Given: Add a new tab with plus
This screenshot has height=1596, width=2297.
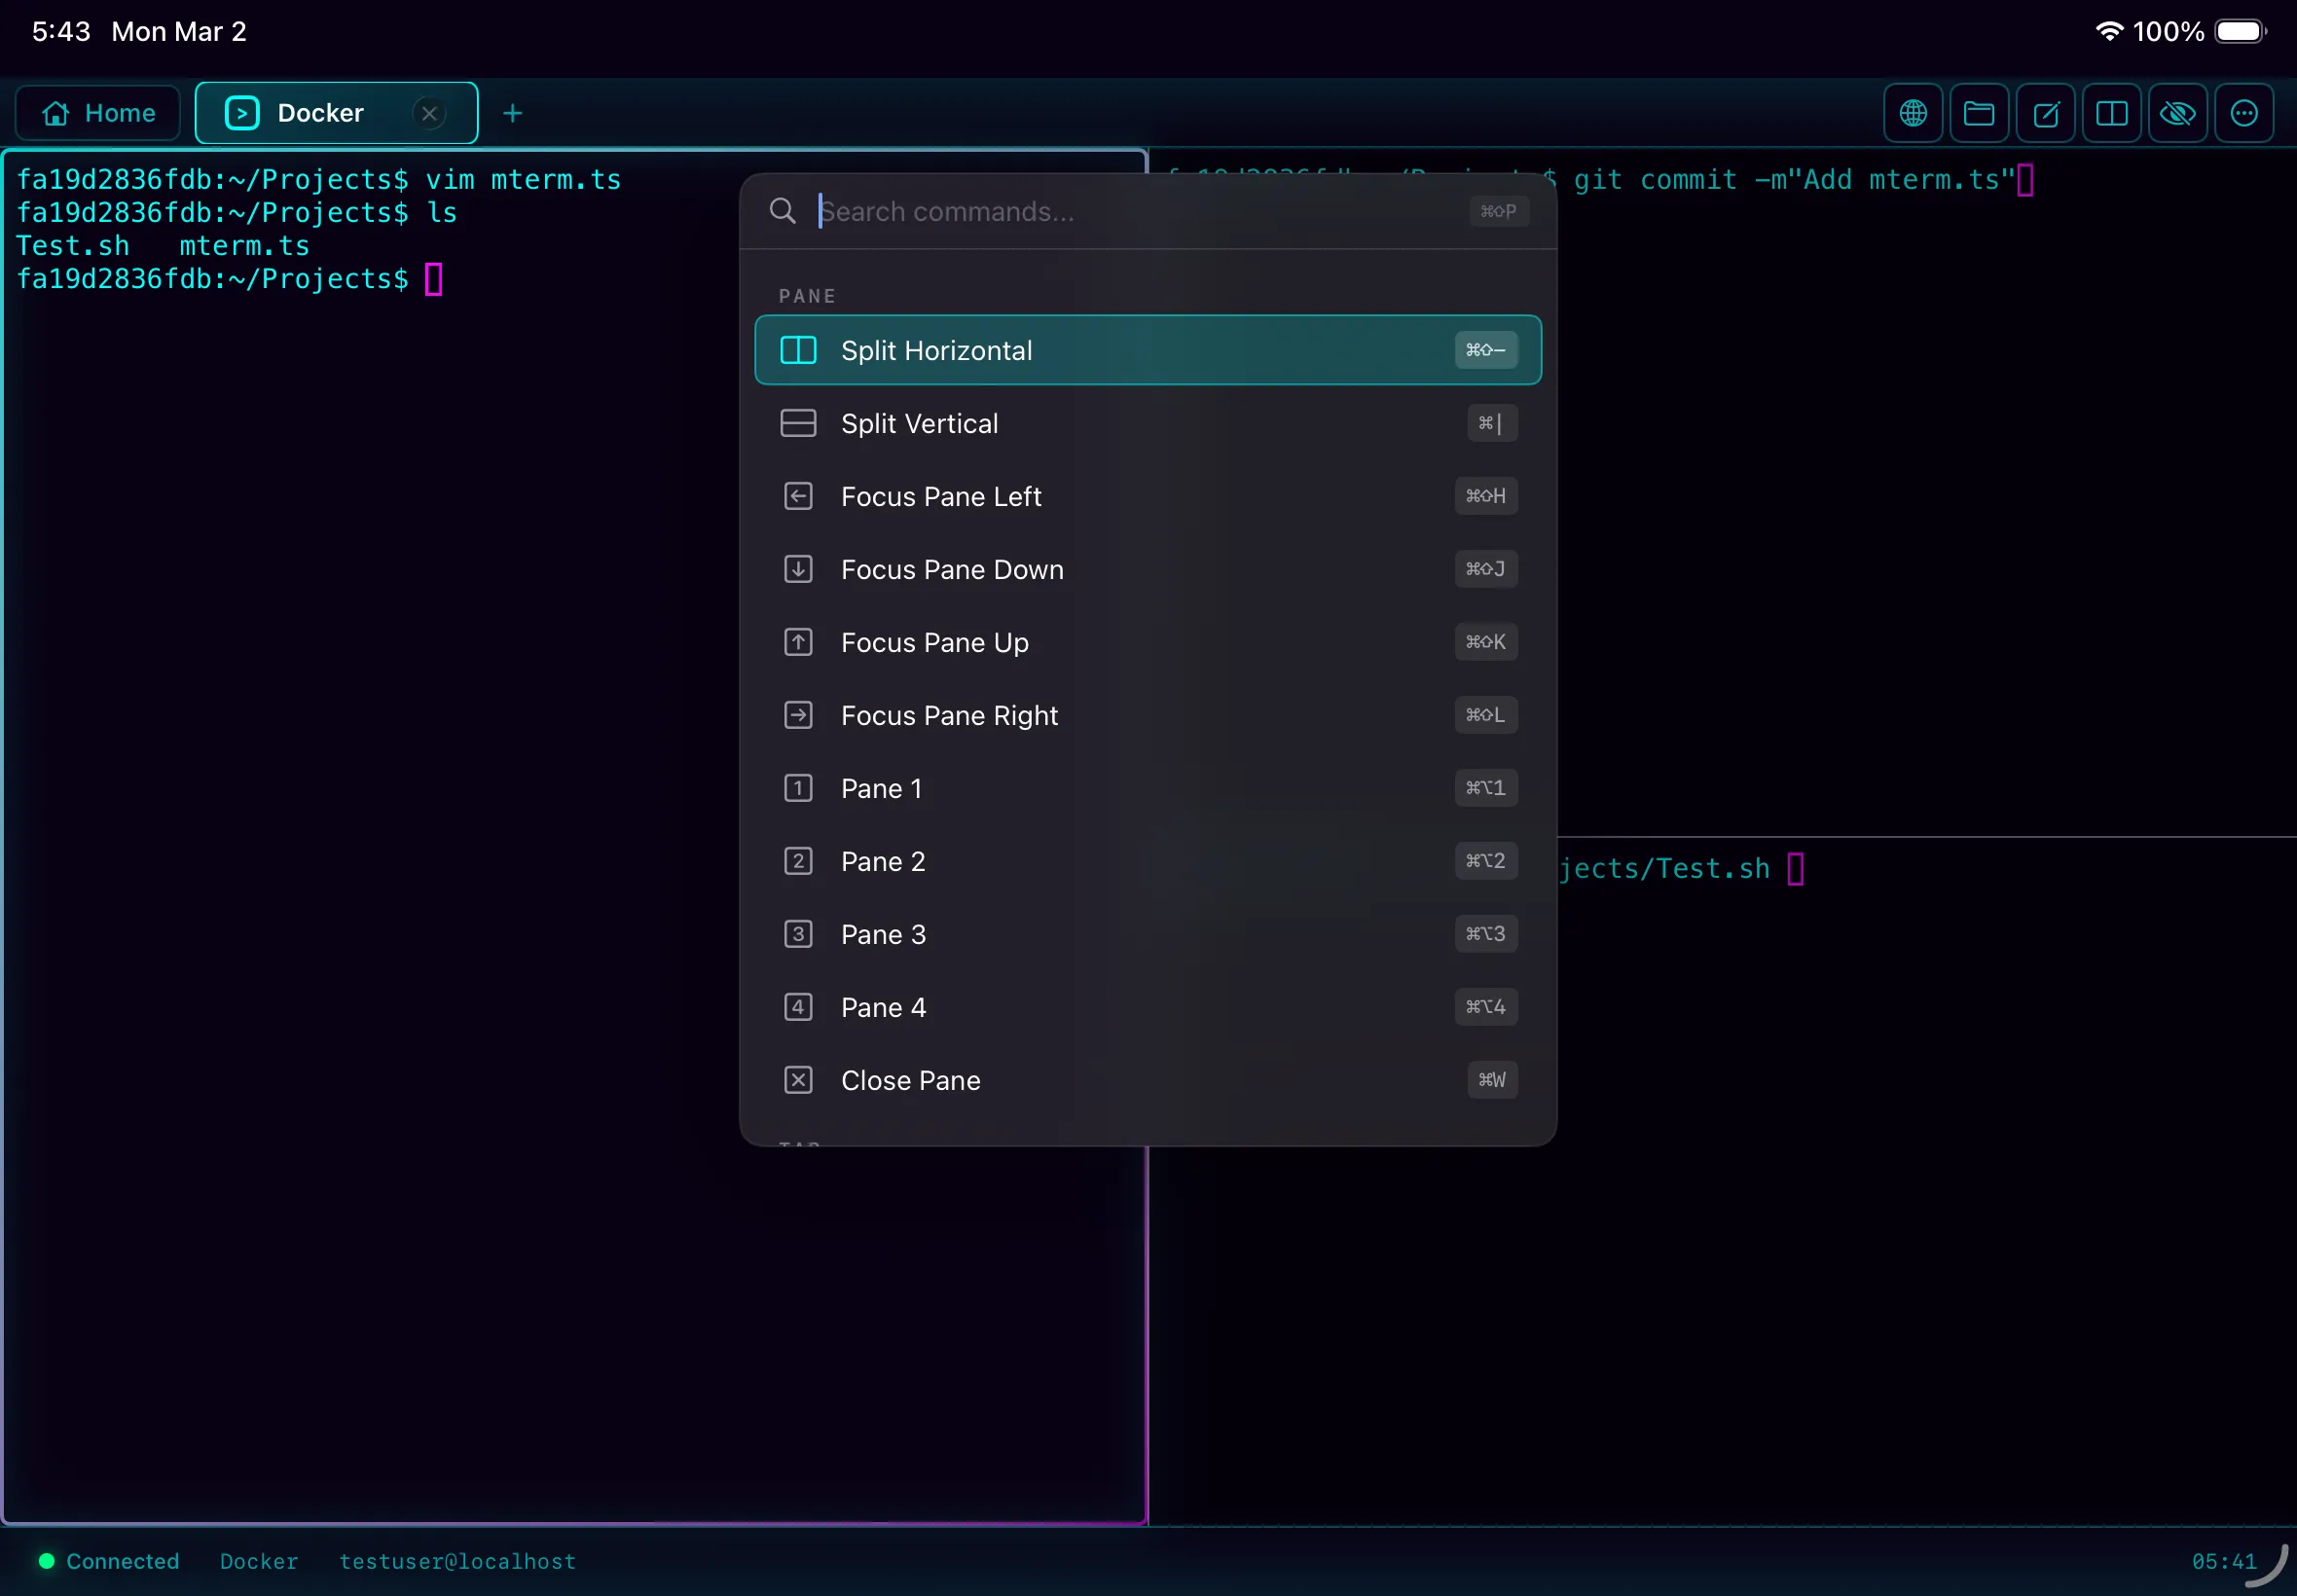Looking at the screenshot, I should 512,113.
